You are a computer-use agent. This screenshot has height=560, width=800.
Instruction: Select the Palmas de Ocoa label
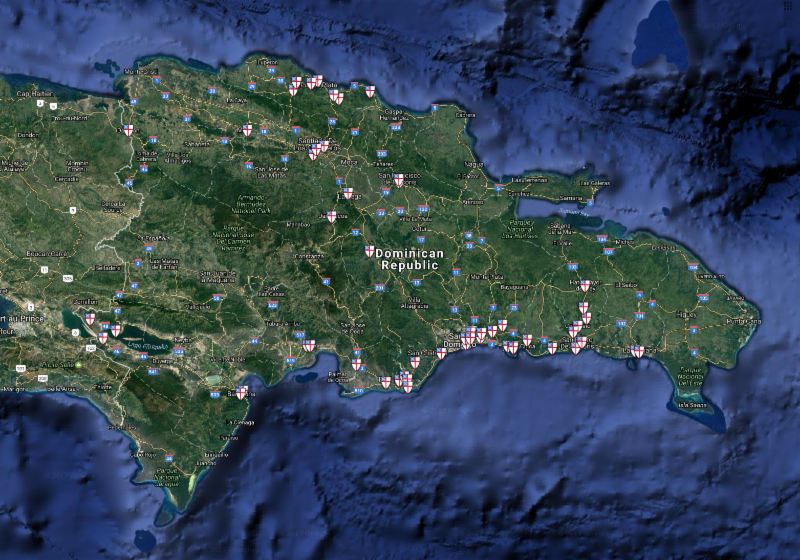[338, 377]
